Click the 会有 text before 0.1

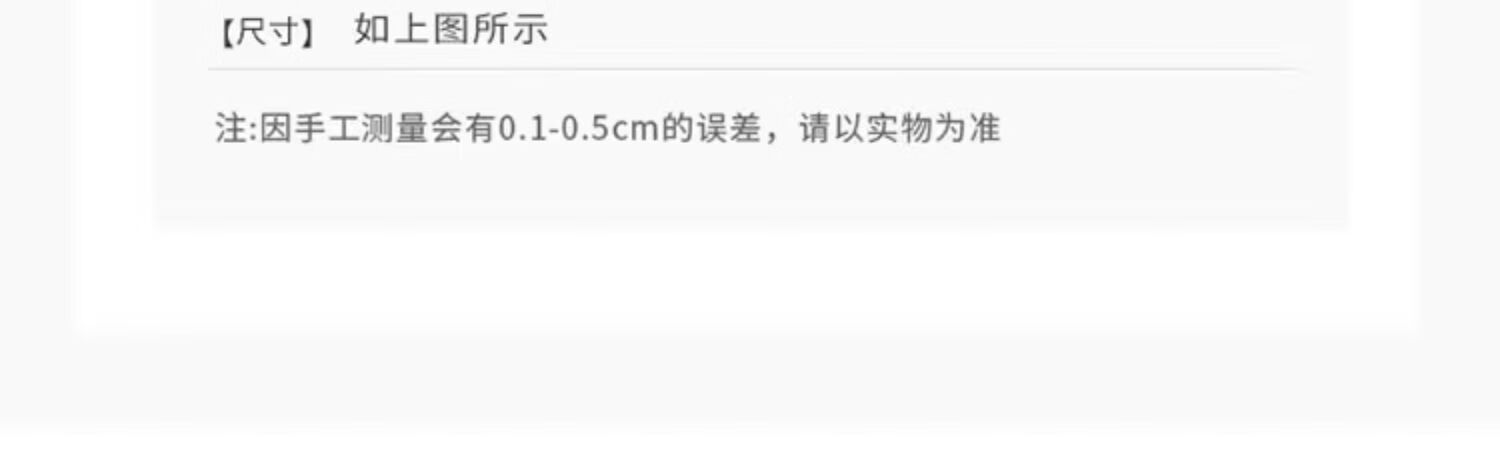464,130
